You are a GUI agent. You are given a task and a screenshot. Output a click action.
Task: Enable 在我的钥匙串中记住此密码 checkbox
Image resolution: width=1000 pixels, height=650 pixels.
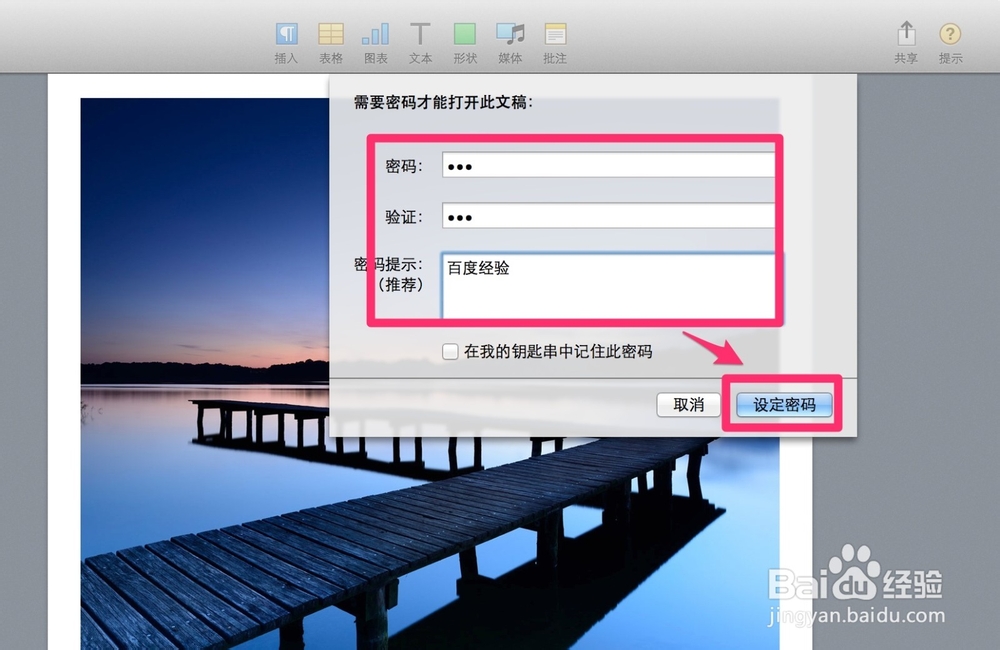pyautogui.click(x=450, y=351)
